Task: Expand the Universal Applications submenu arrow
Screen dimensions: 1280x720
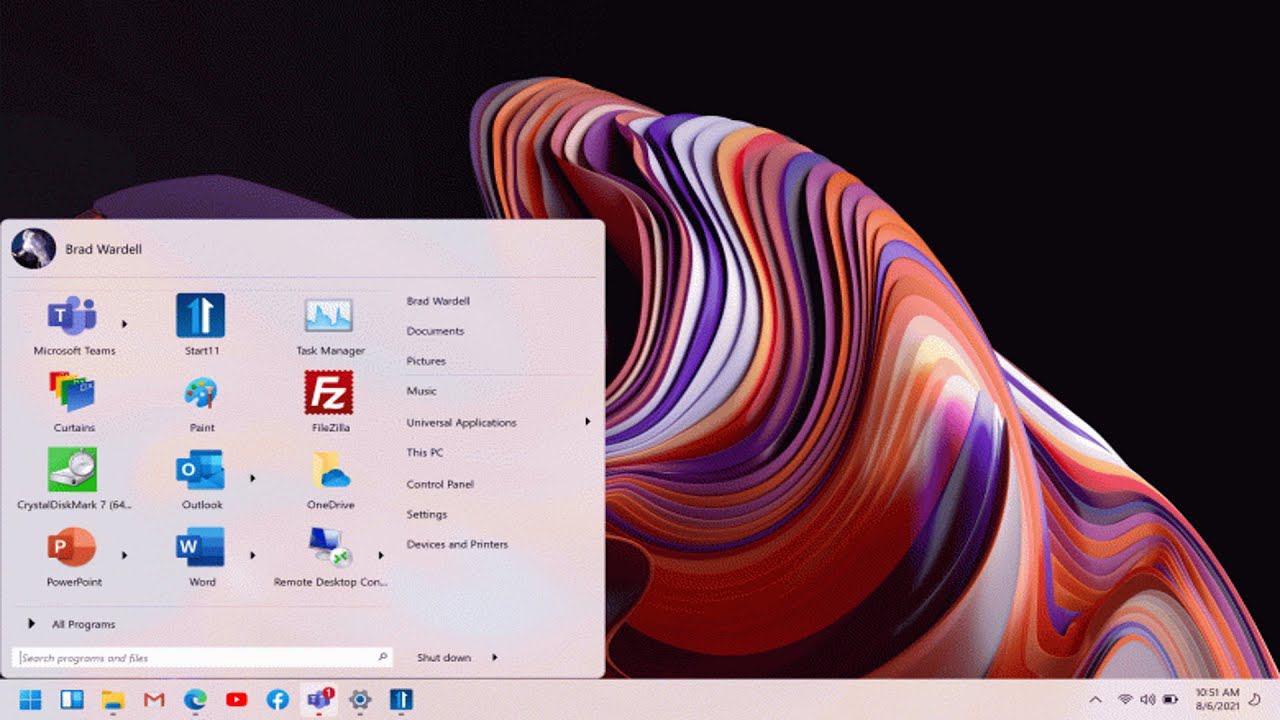Action: 588,422
